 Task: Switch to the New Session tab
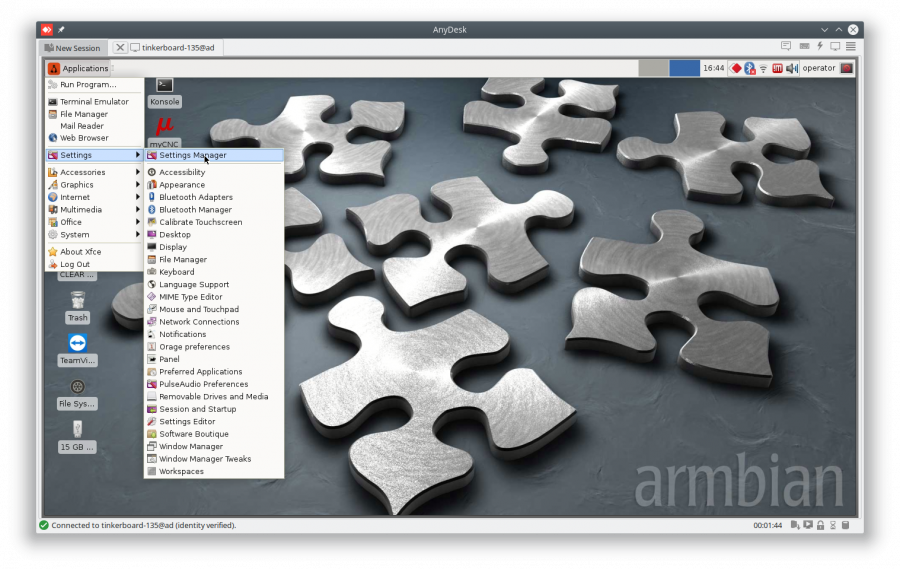pos(72,48)
